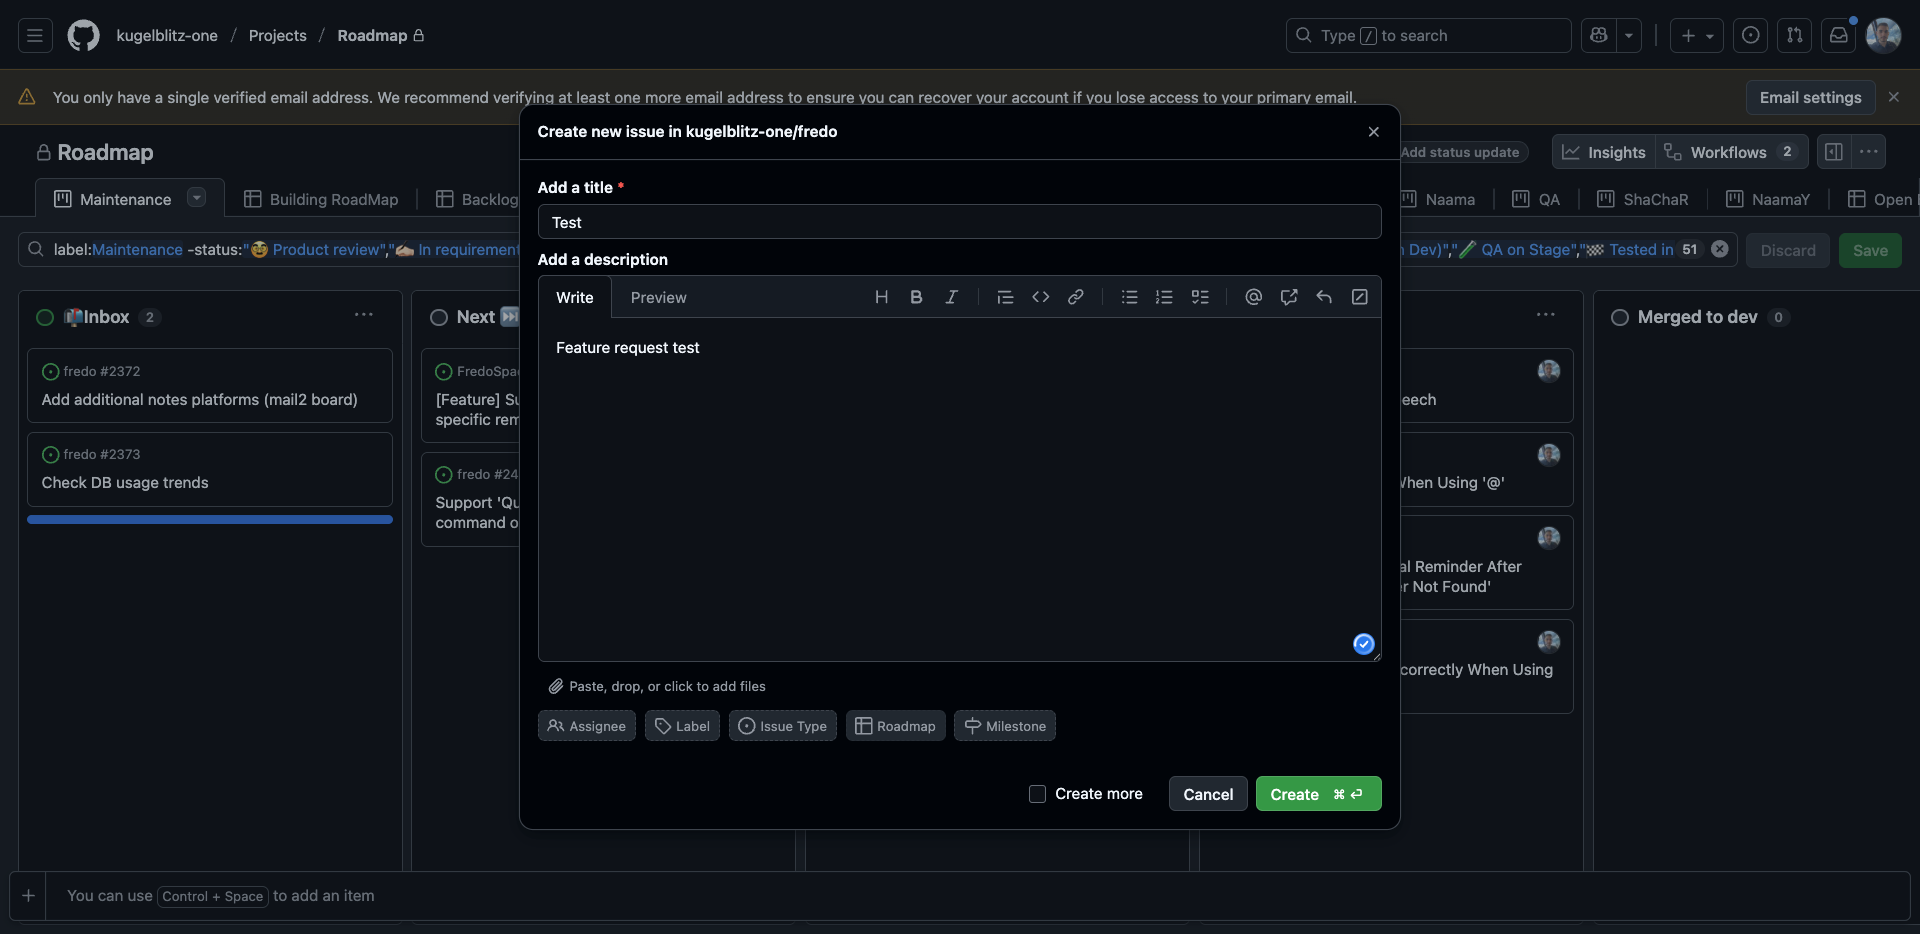
Task: Open the Building RoadMap view tab
Action: (321, 199)
